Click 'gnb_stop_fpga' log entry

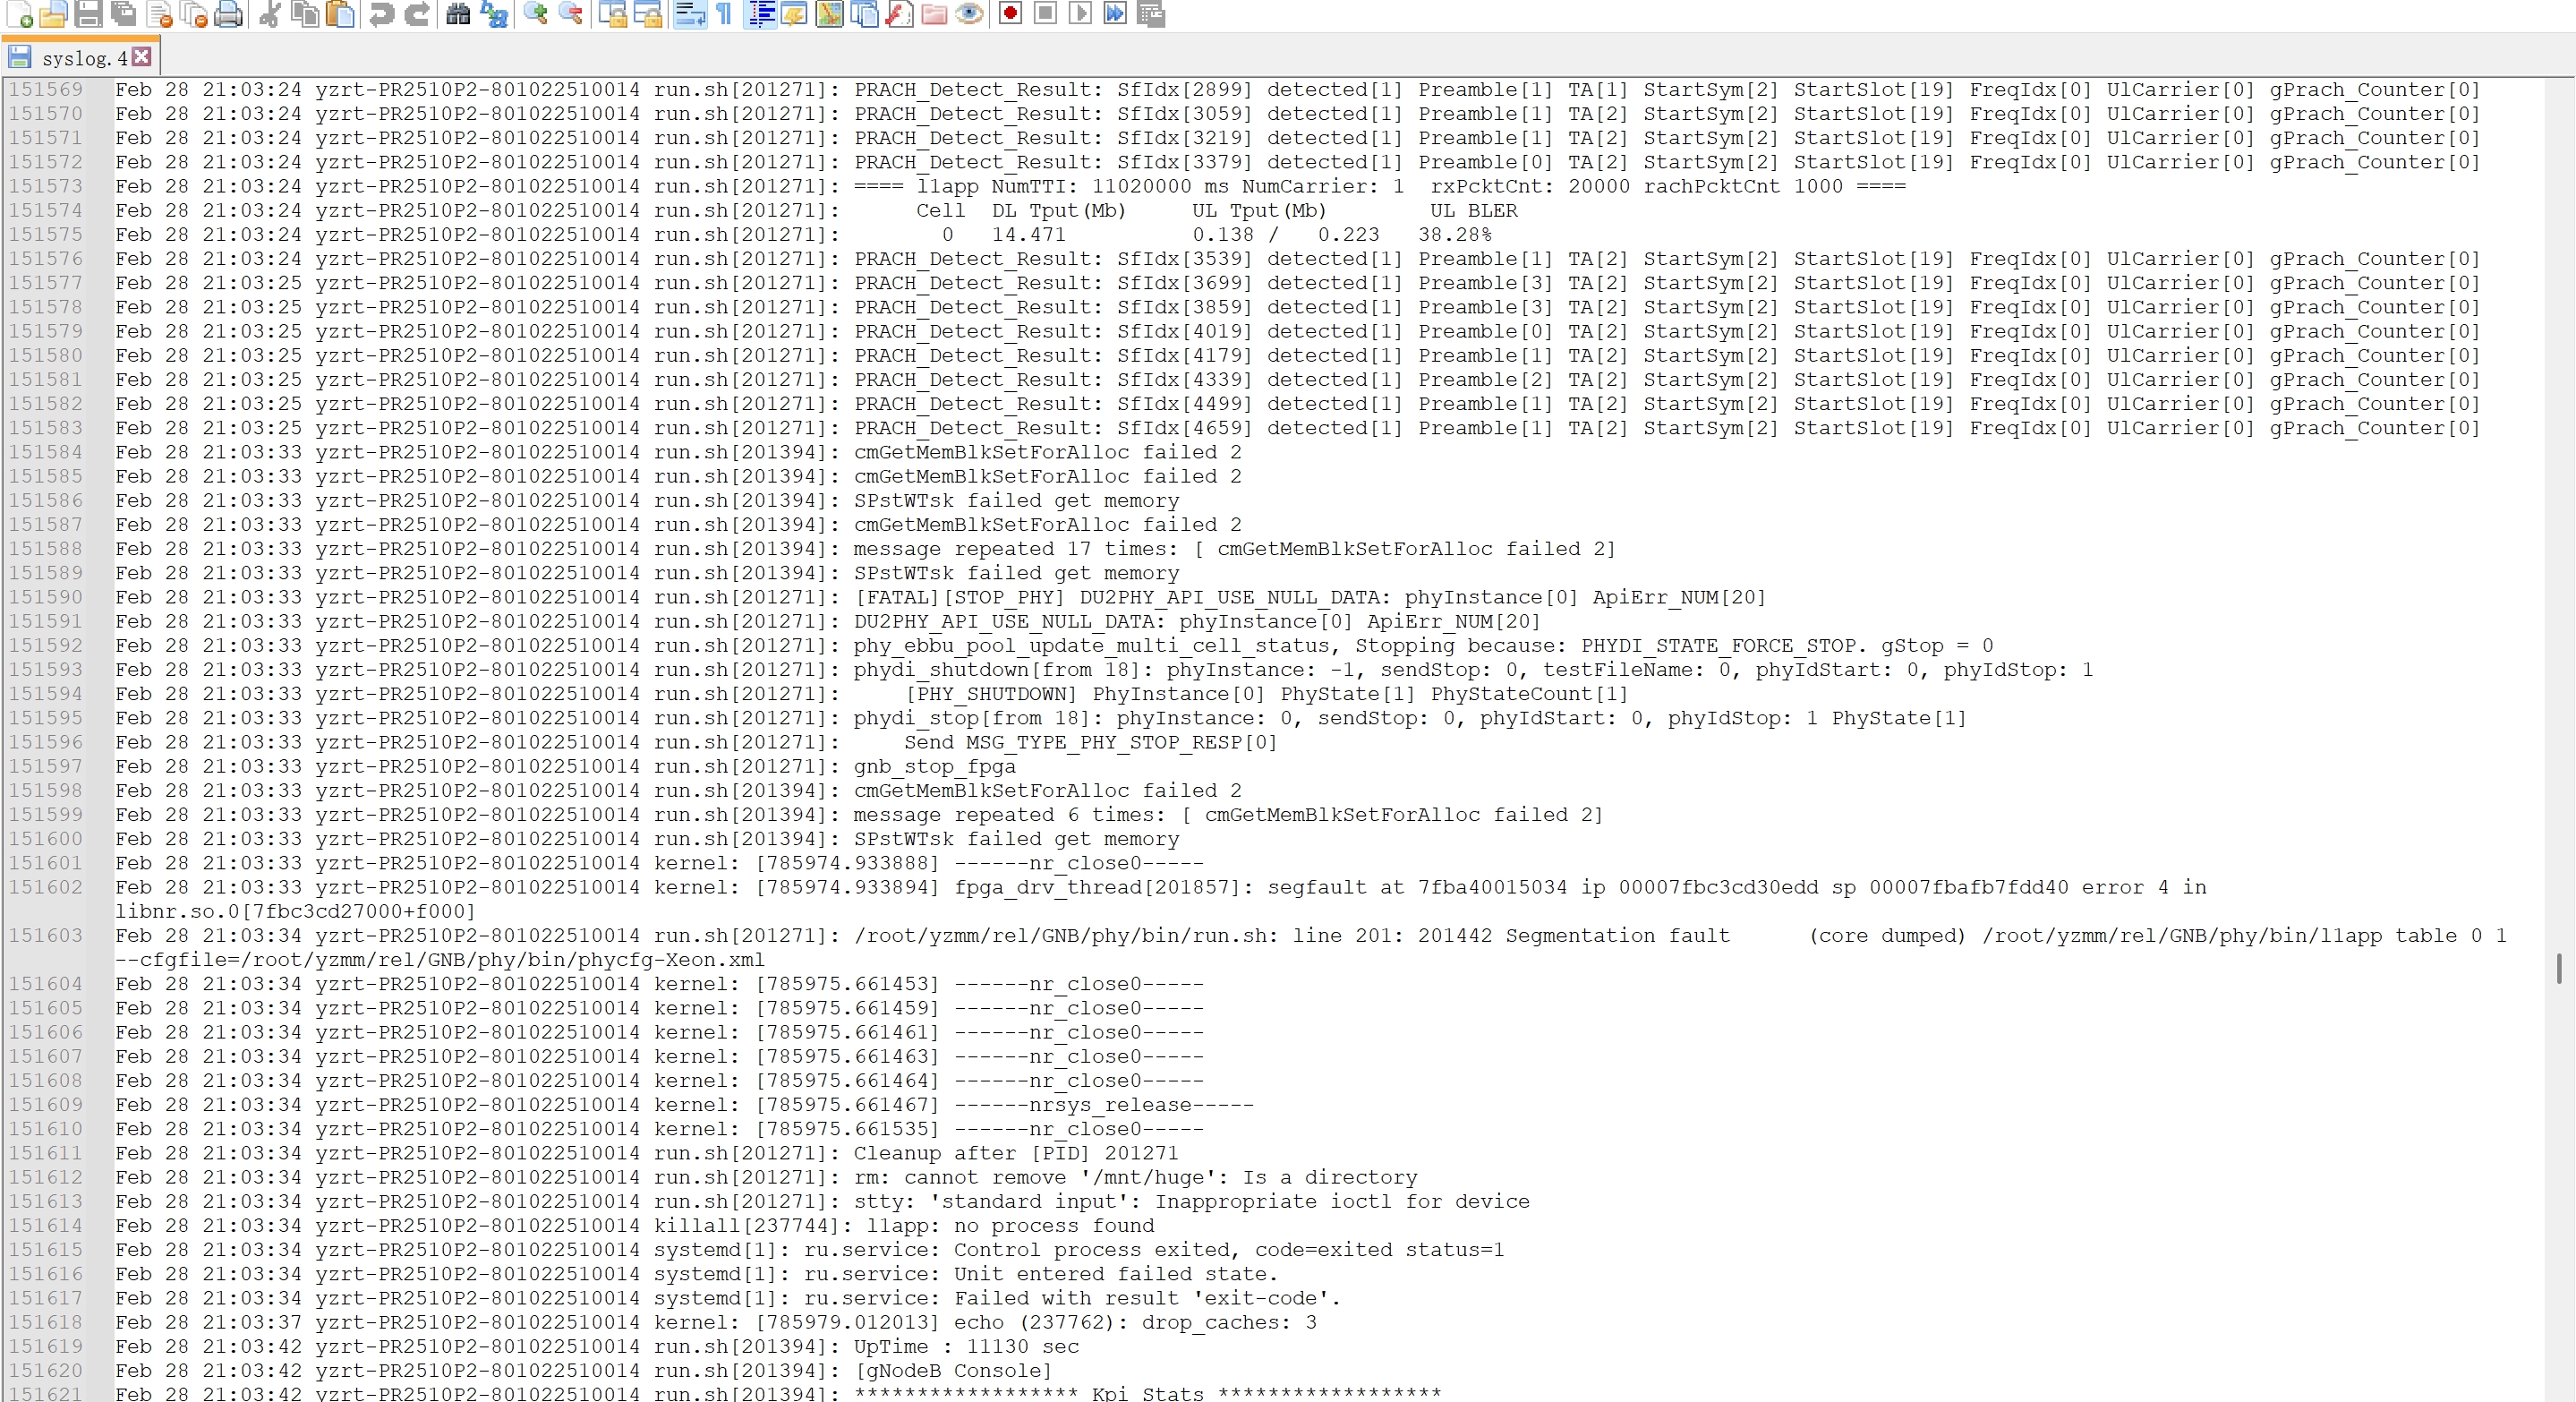934,766
